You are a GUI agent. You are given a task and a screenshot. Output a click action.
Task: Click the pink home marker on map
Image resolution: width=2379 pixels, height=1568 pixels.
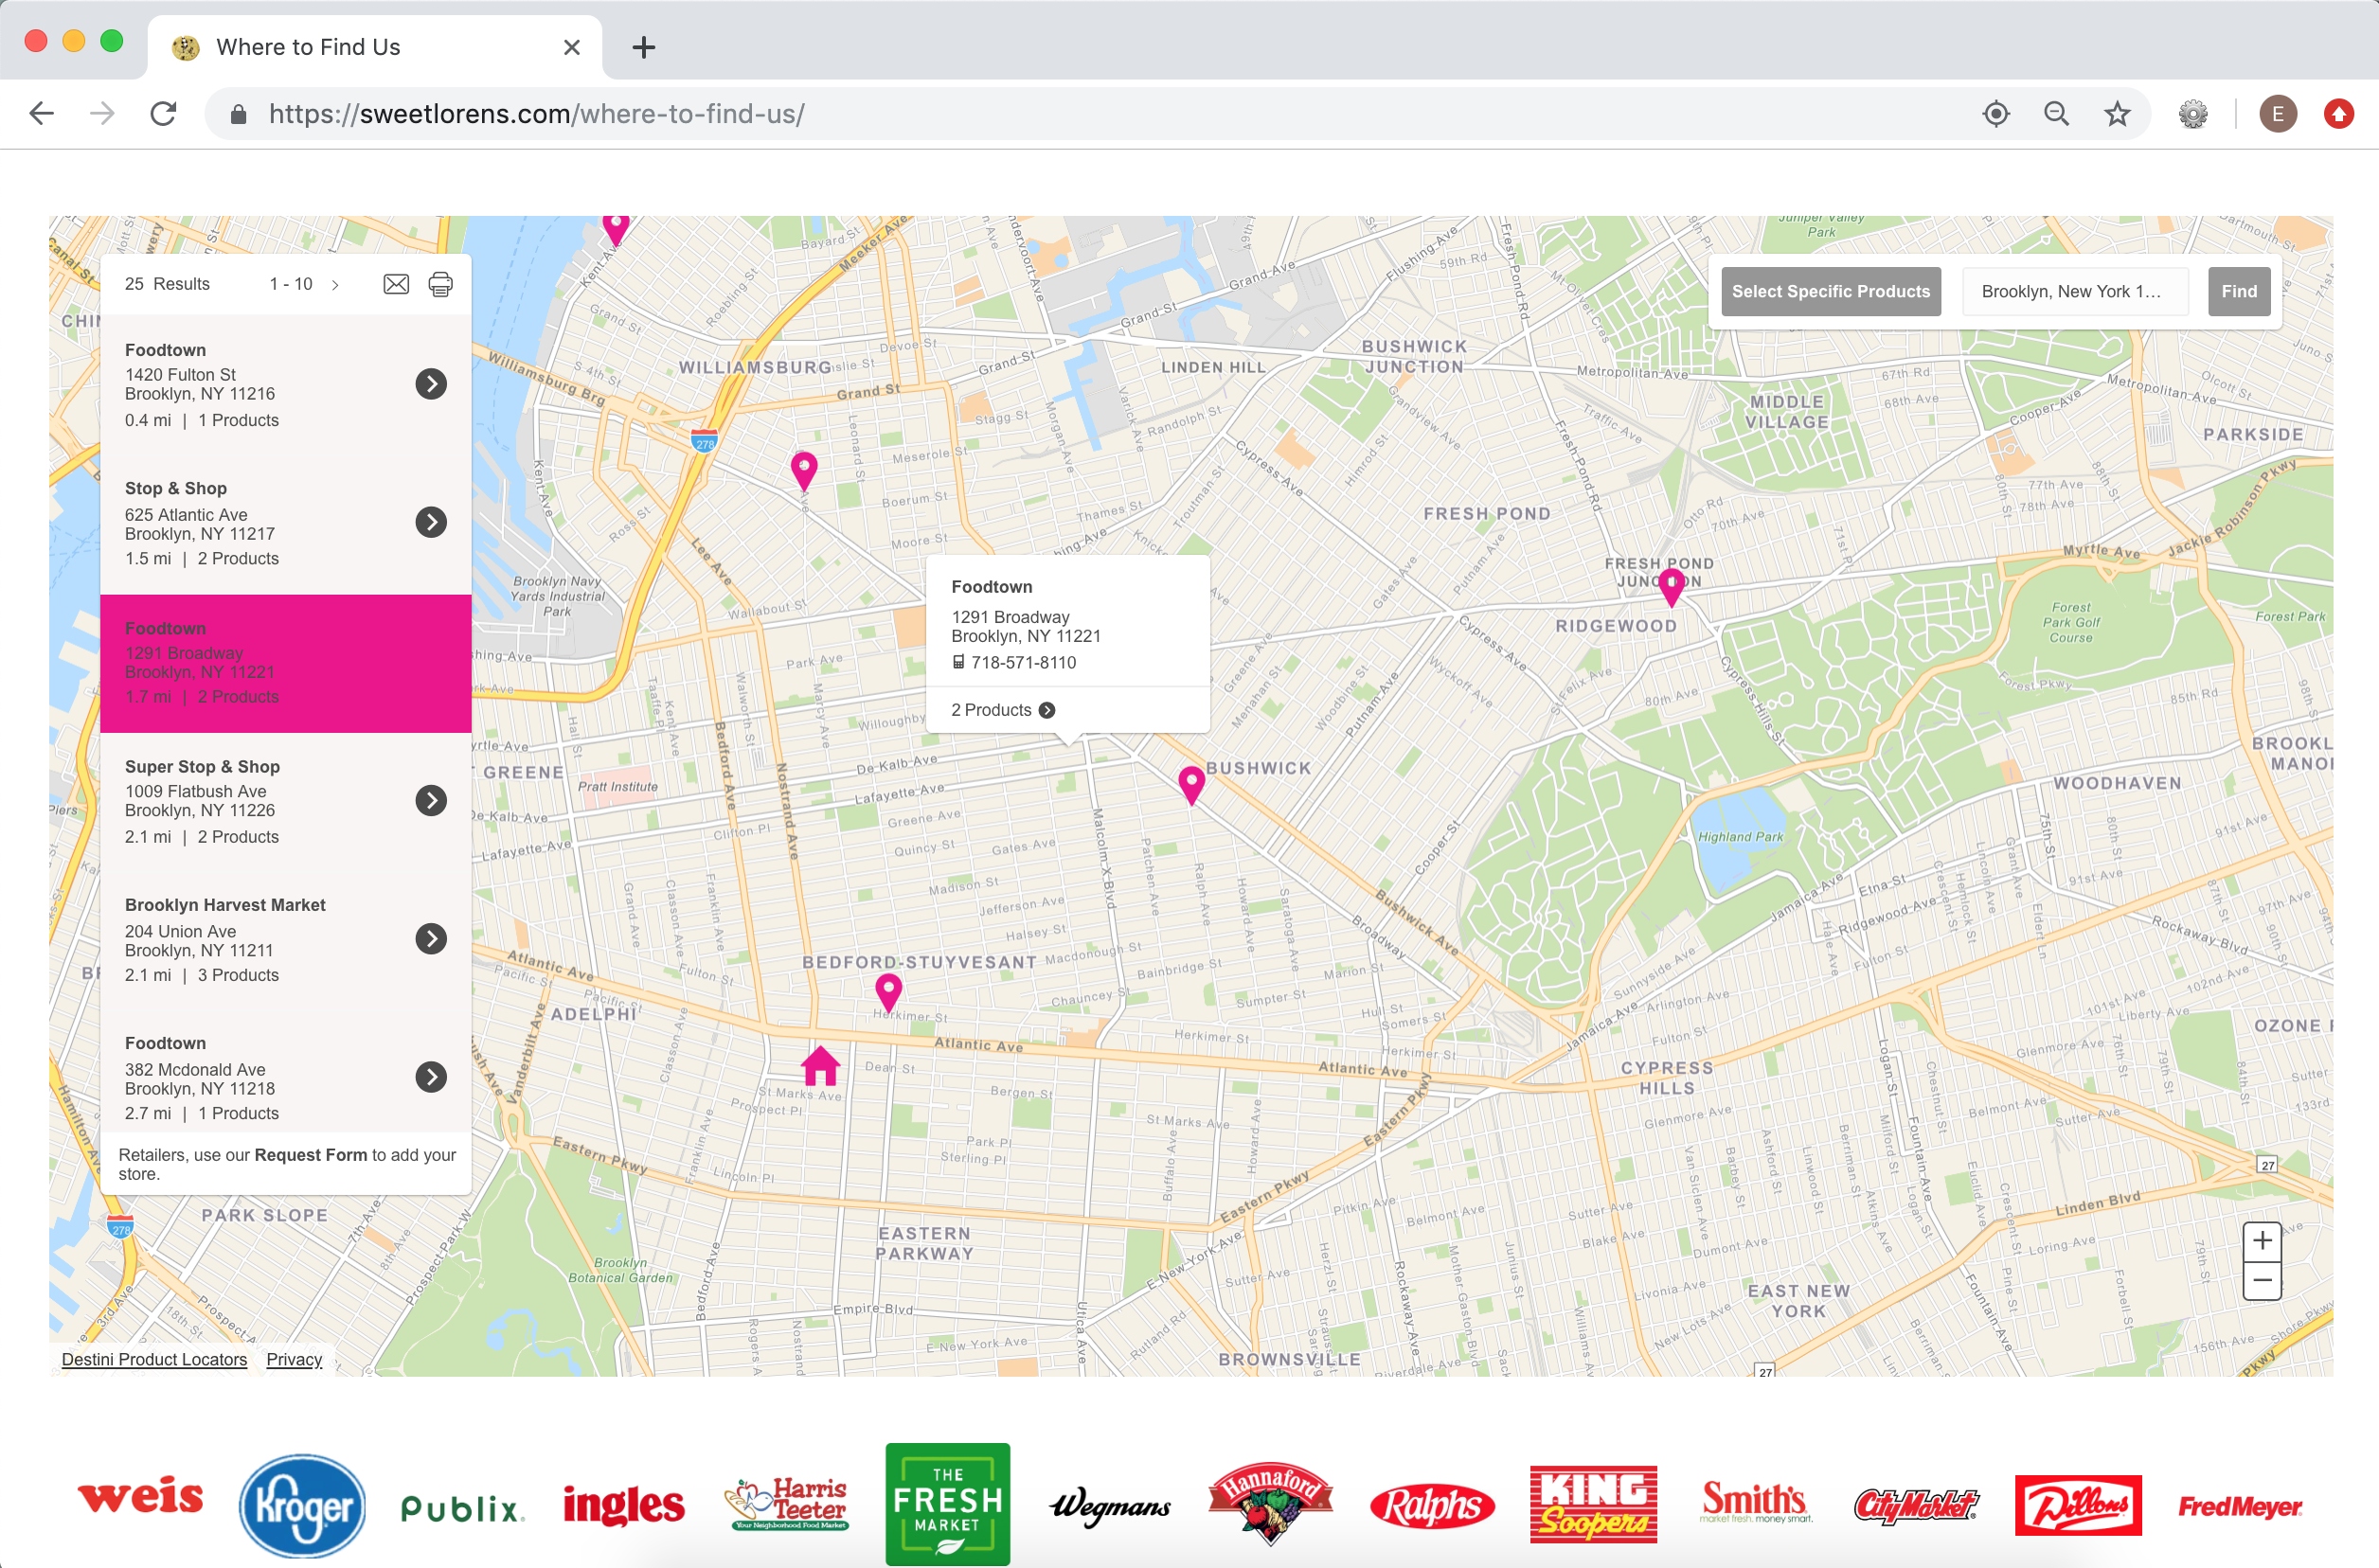click(820, 1066)
